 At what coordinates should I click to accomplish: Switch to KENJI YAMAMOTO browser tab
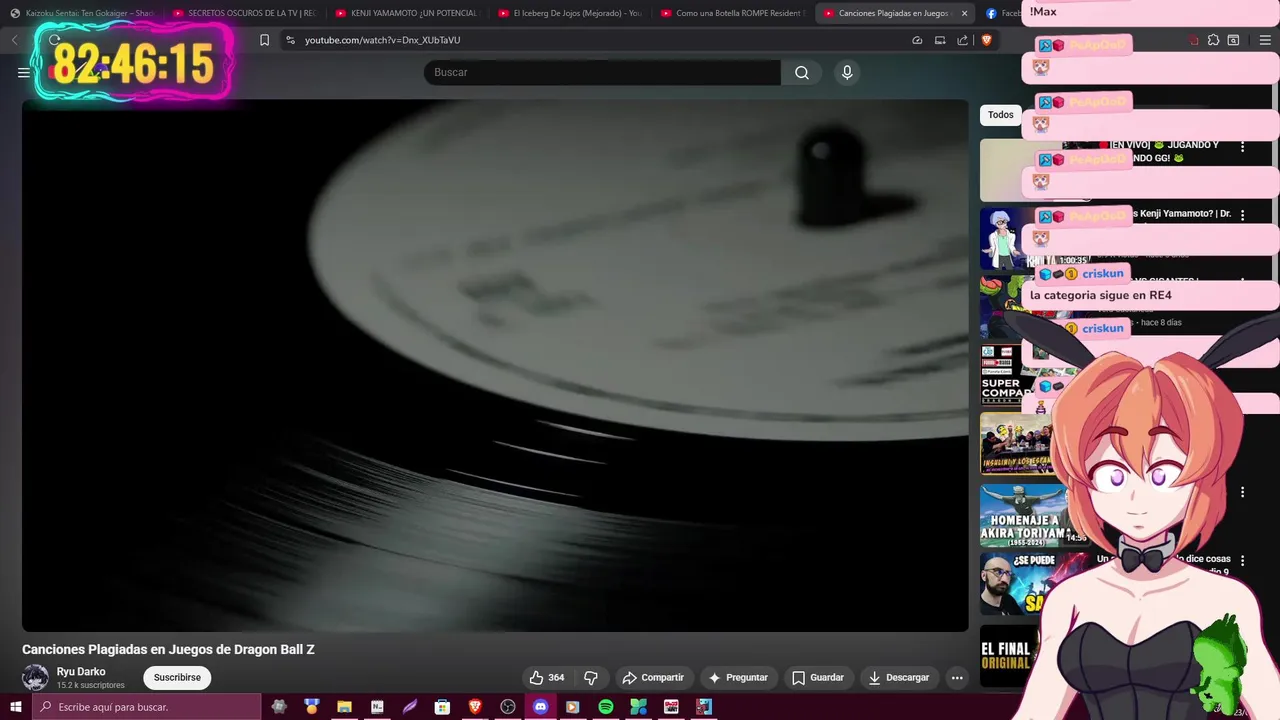tap(408, 13)
